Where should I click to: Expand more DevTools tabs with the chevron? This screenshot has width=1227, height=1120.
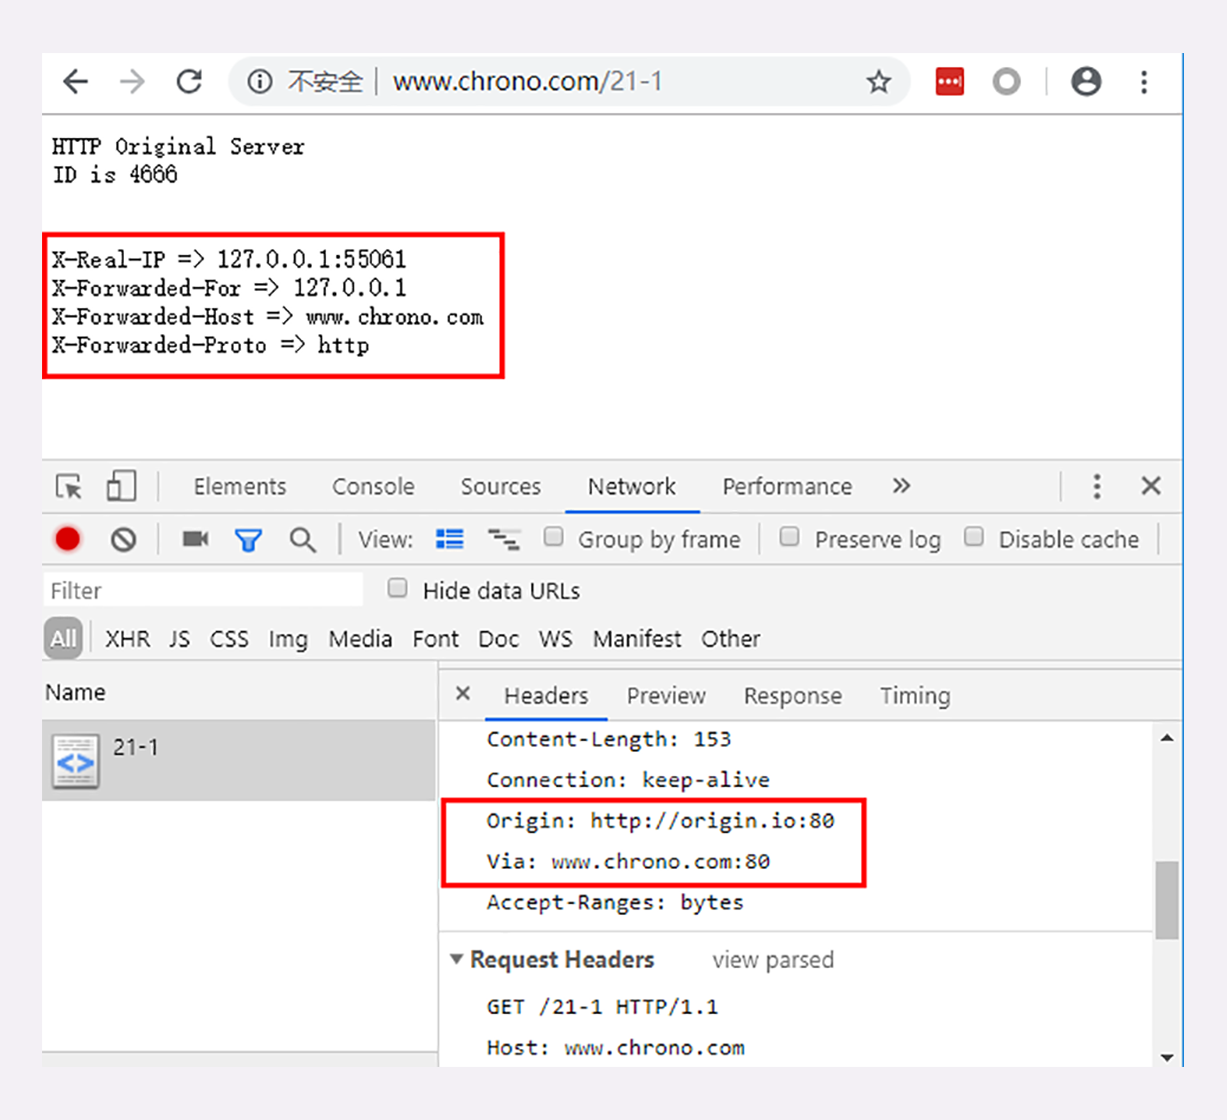(x=901, y=486)
